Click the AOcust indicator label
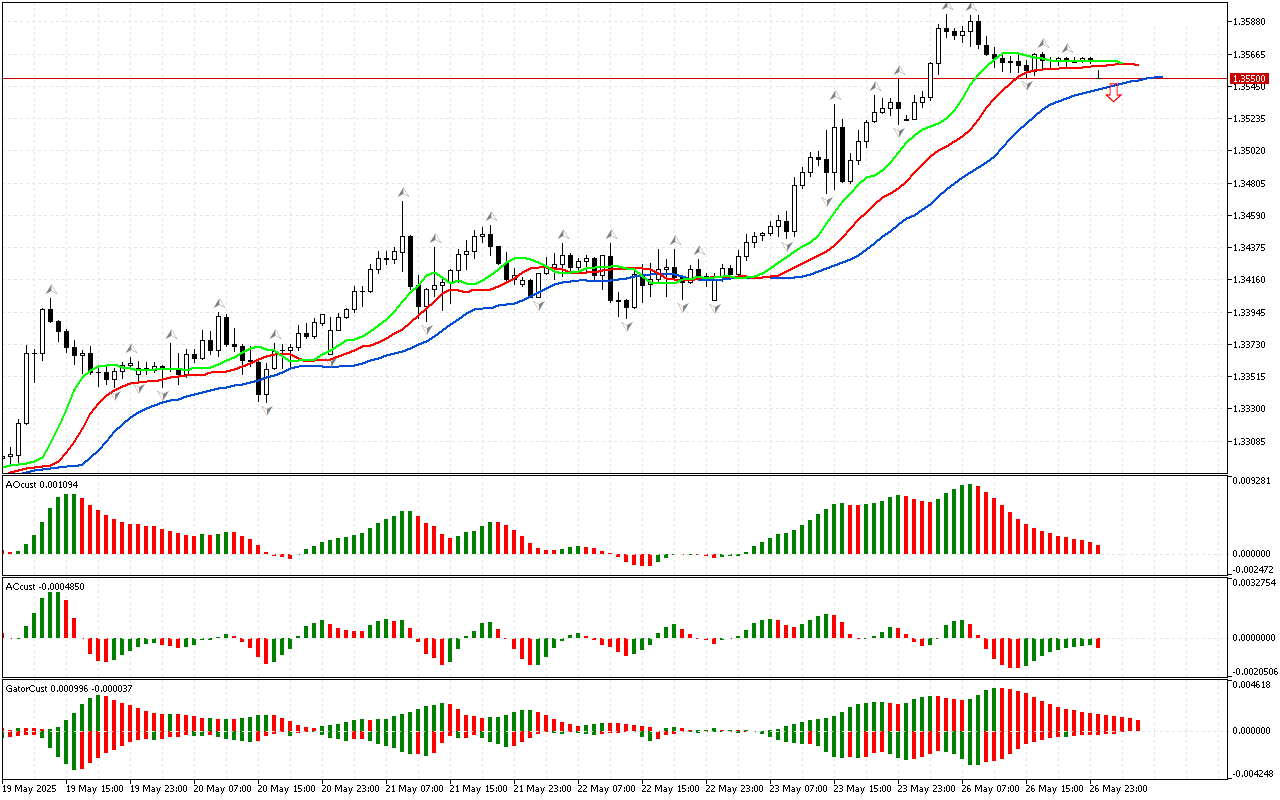This screenshot has width=1280, height=800. pyautogui.click(x=41, y=484)
